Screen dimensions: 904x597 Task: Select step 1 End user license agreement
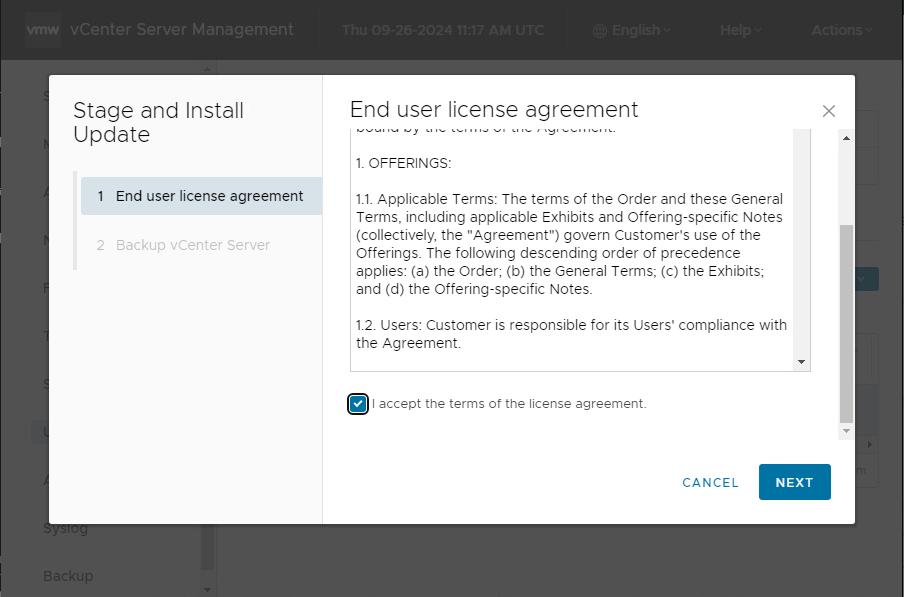click(201, 196)
